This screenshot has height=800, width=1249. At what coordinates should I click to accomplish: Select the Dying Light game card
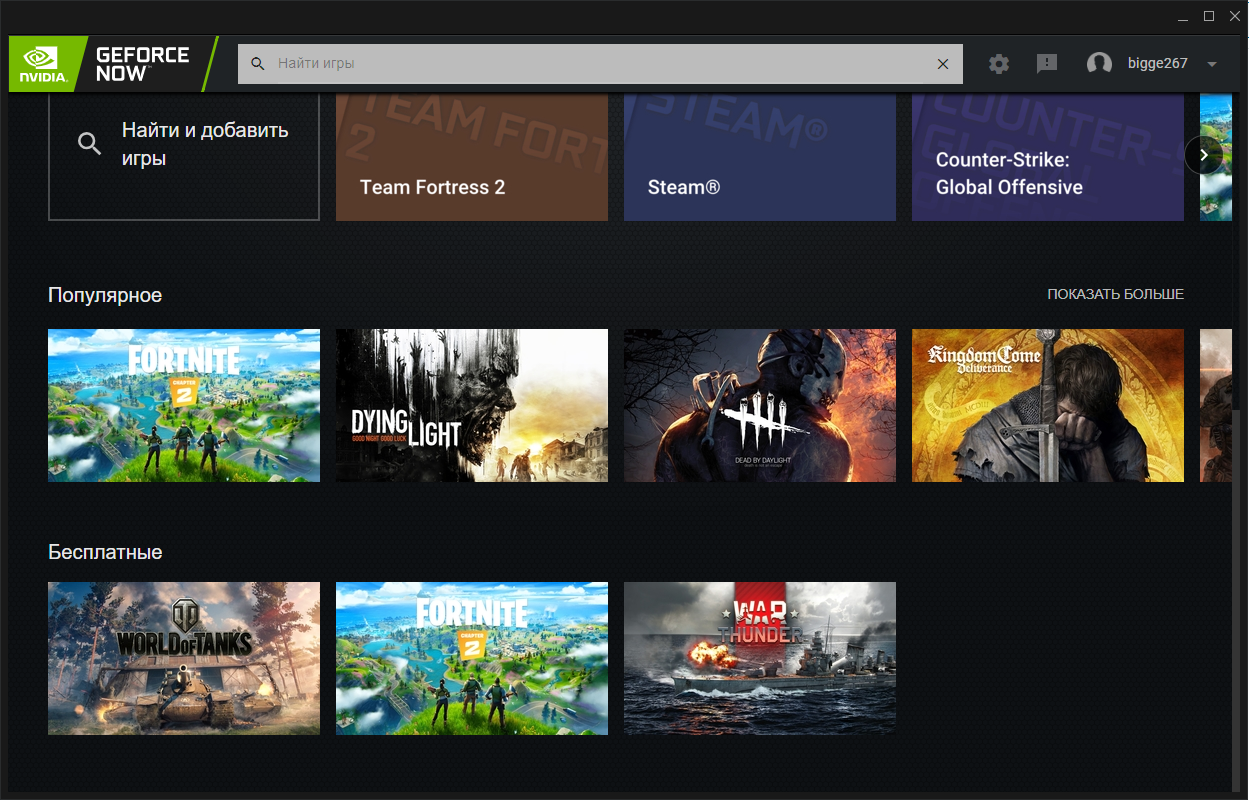click(x=472, y=406)
